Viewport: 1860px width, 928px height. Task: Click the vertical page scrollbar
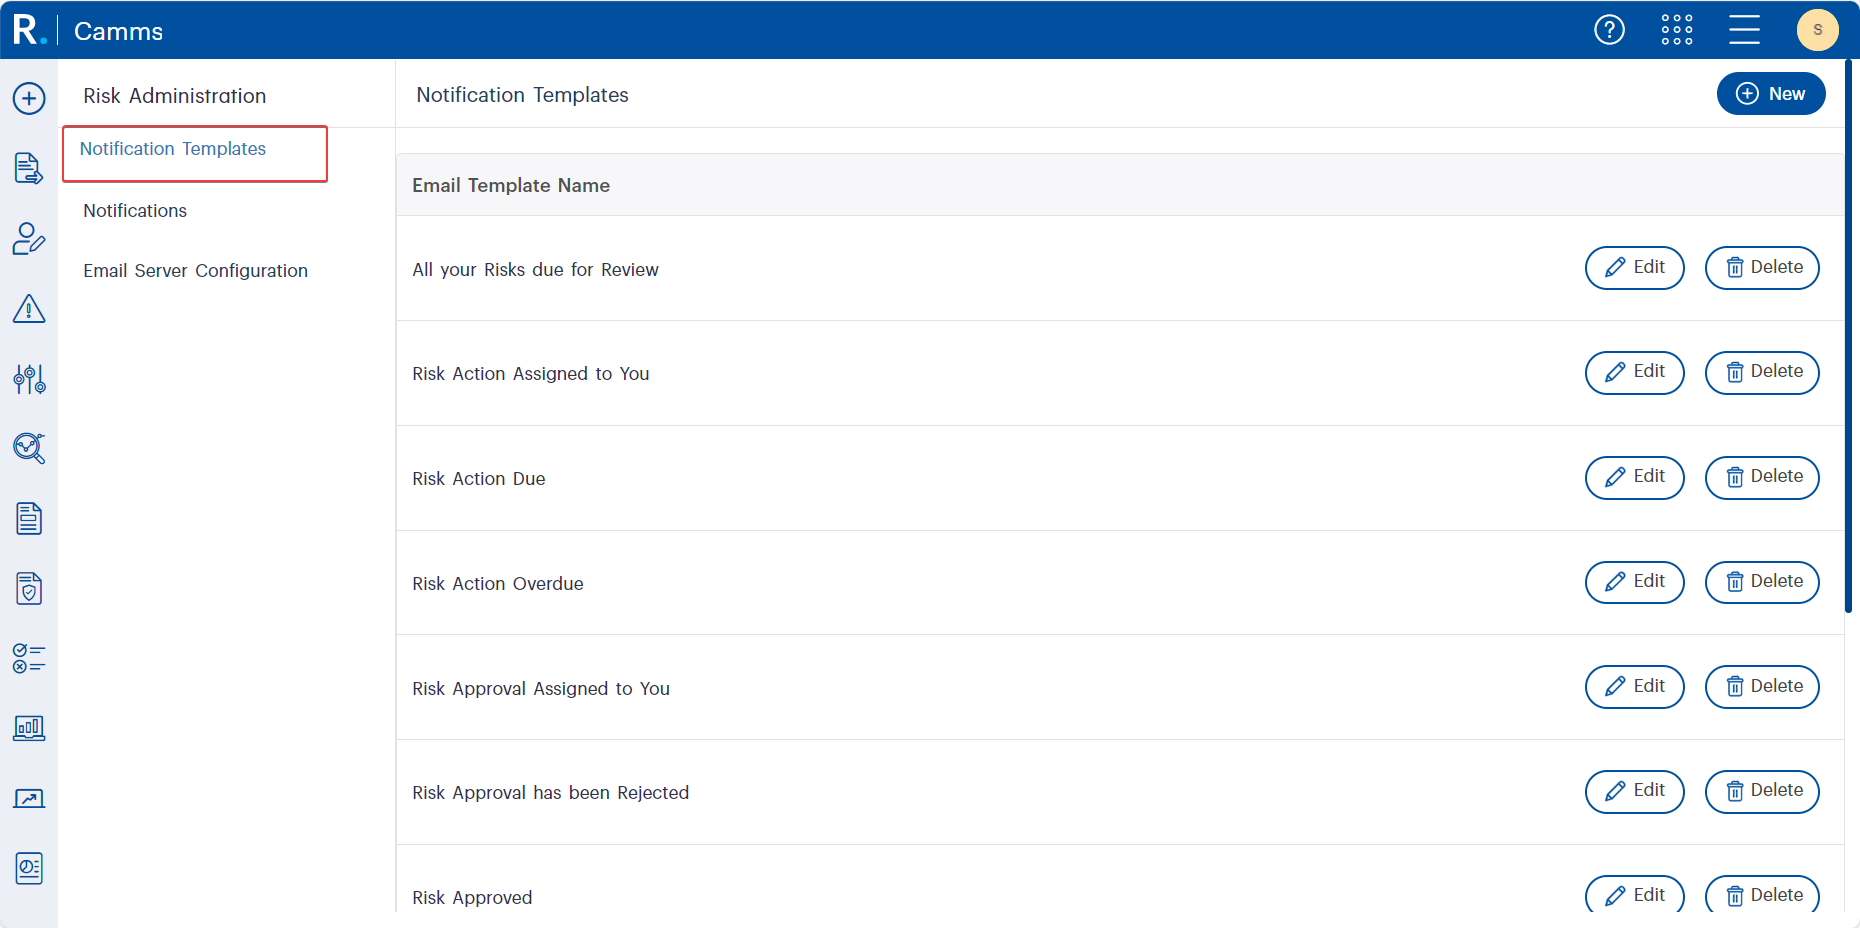click(x=1848, y=336)
